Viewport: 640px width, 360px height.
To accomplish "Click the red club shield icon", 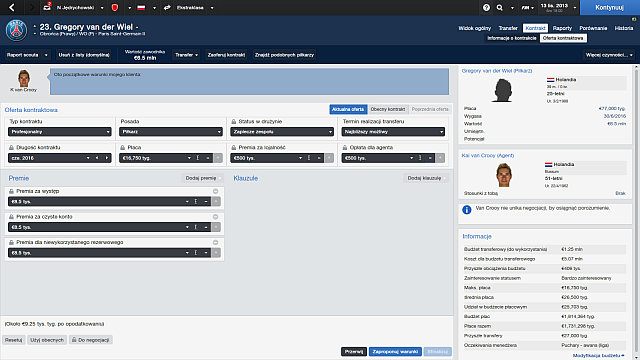I will (x=115, y=7).
